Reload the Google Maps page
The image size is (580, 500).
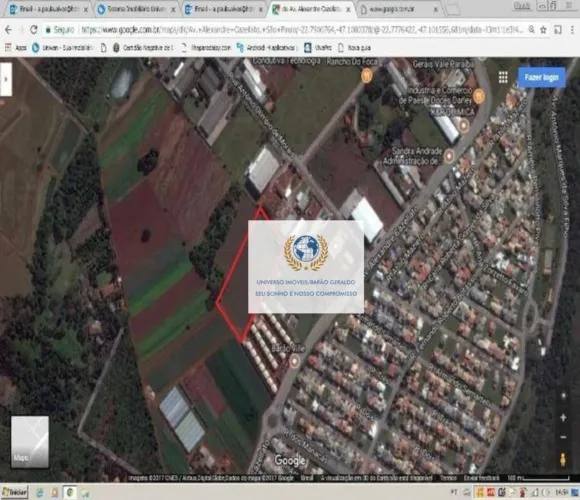coord(34,30)
